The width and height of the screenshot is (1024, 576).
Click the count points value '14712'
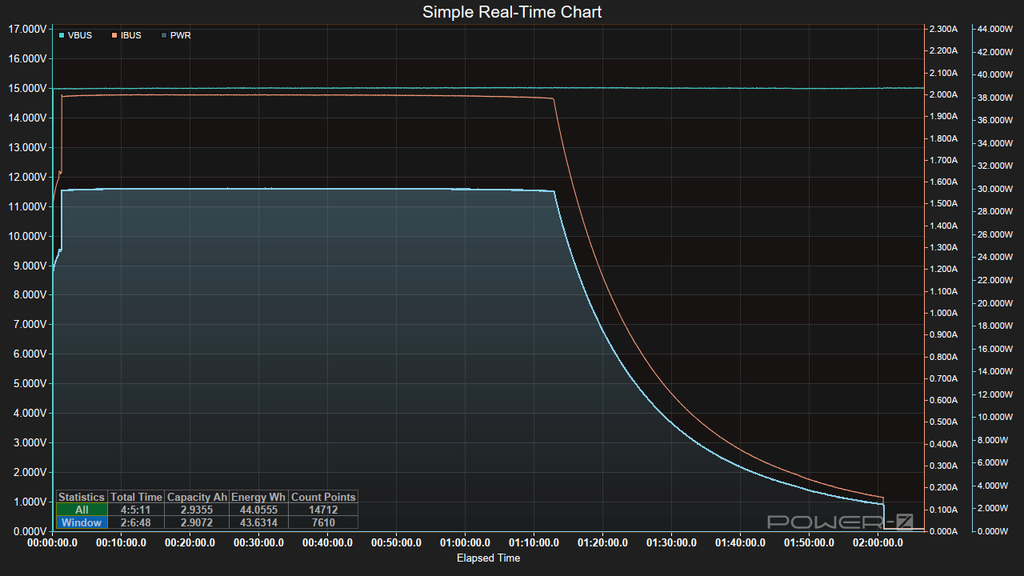click(x=323, y=510)
